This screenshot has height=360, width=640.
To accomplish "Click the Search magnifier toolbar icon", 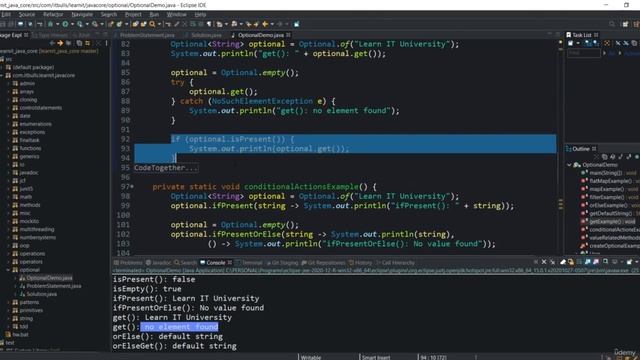I will (x=153, y=24).
